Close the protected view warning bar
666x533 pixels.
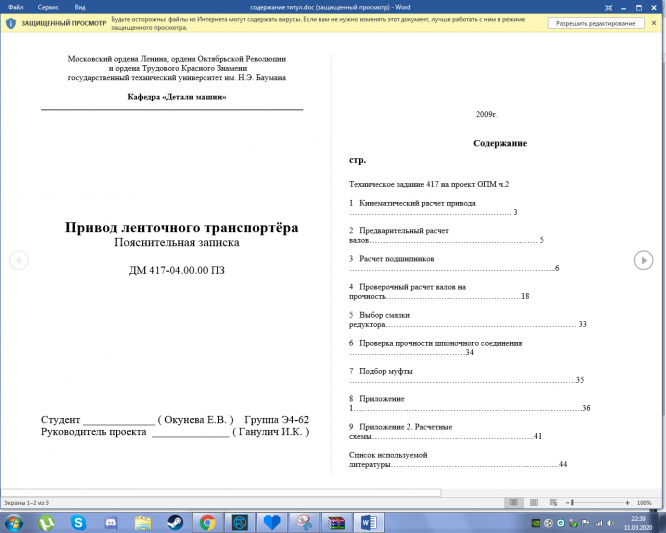[654, 23]
